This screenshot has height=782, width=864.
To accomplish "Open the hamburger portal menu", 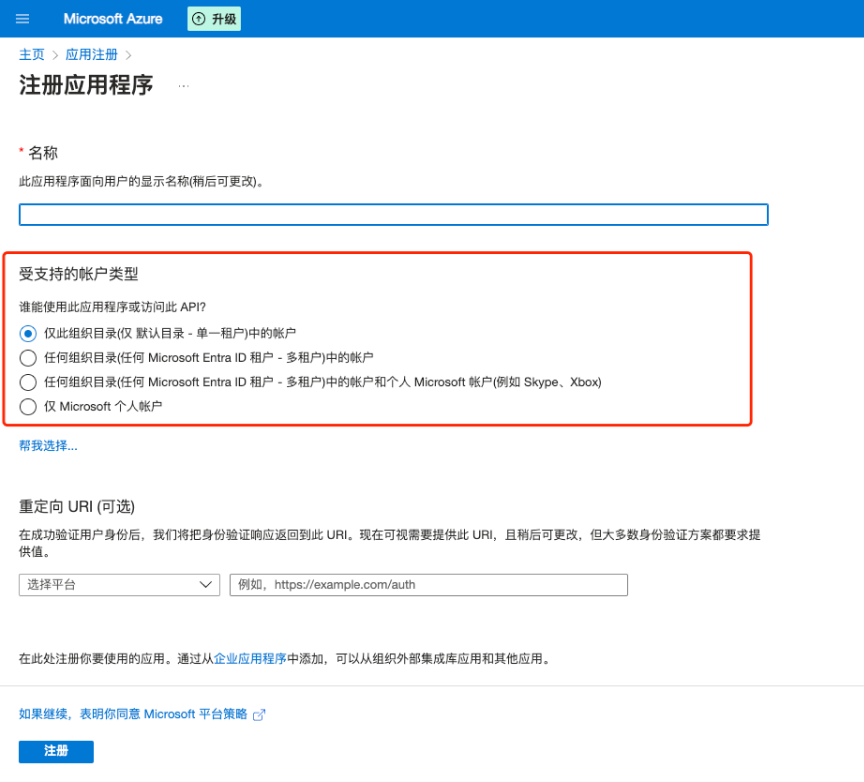I will pyautogui.click(x=23, y=19).
